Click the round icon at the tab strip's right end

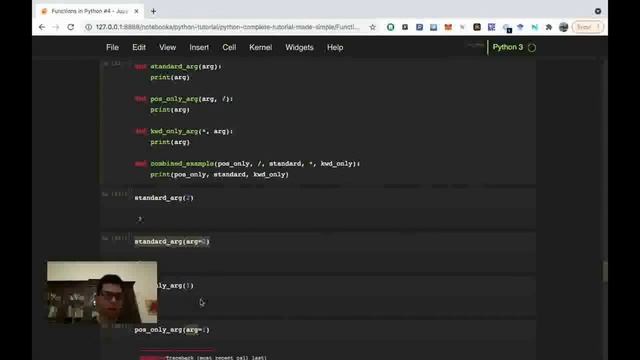(598, 11)
